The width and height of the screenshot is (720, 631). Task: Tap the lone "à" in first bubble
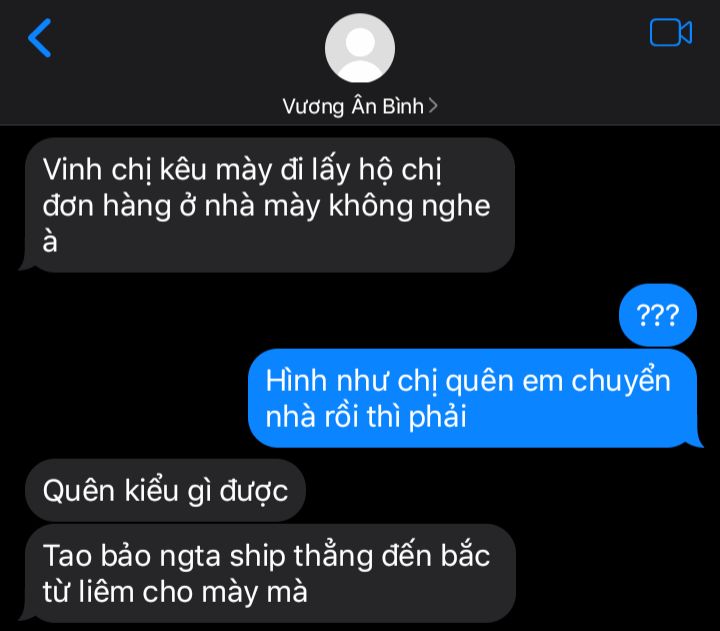[x=50, y=241]
